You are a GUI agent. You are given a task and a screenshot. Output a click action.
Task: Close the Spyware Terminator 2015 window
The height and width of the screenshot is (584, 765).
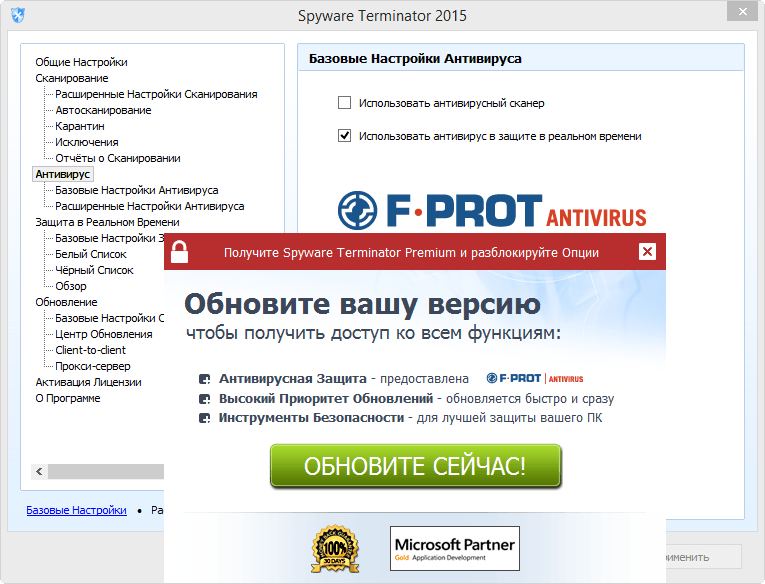(x=743, y=11)
